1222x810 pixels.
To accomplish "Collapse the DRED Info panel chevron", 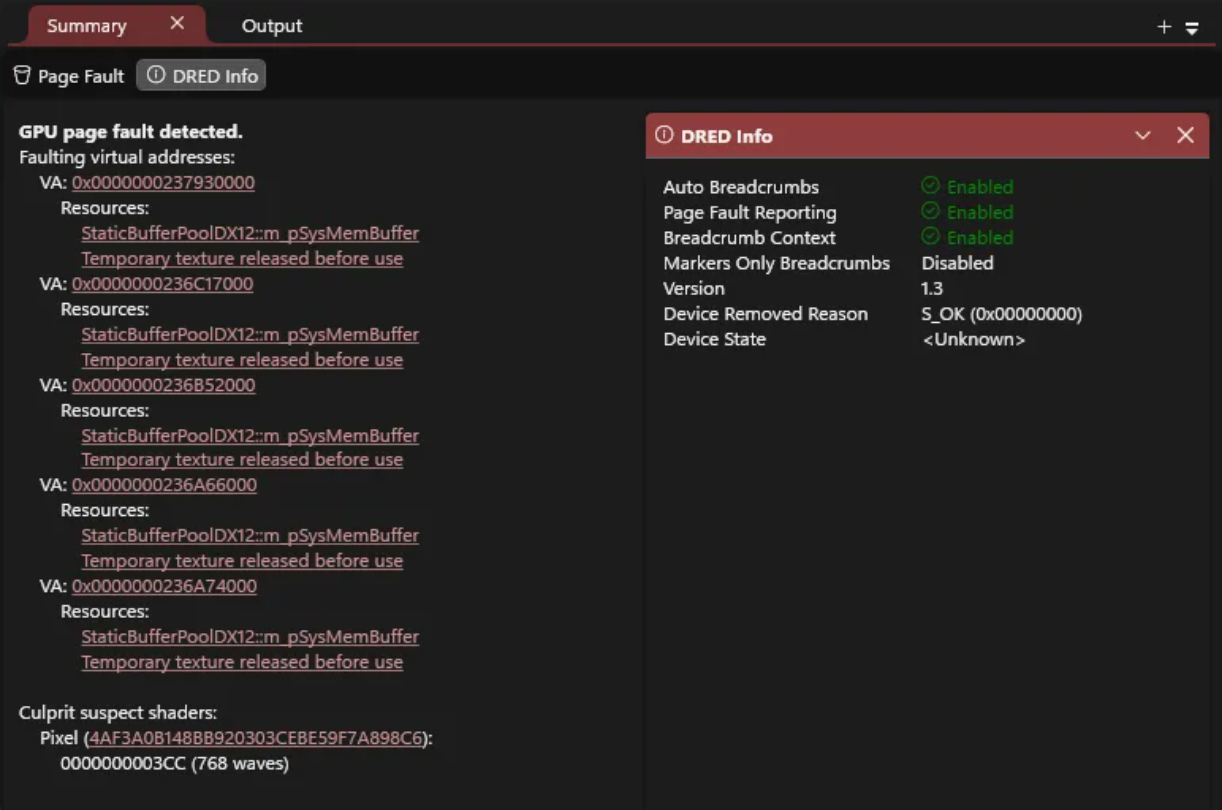I will pyautogui.click(x=1143, y=135).
